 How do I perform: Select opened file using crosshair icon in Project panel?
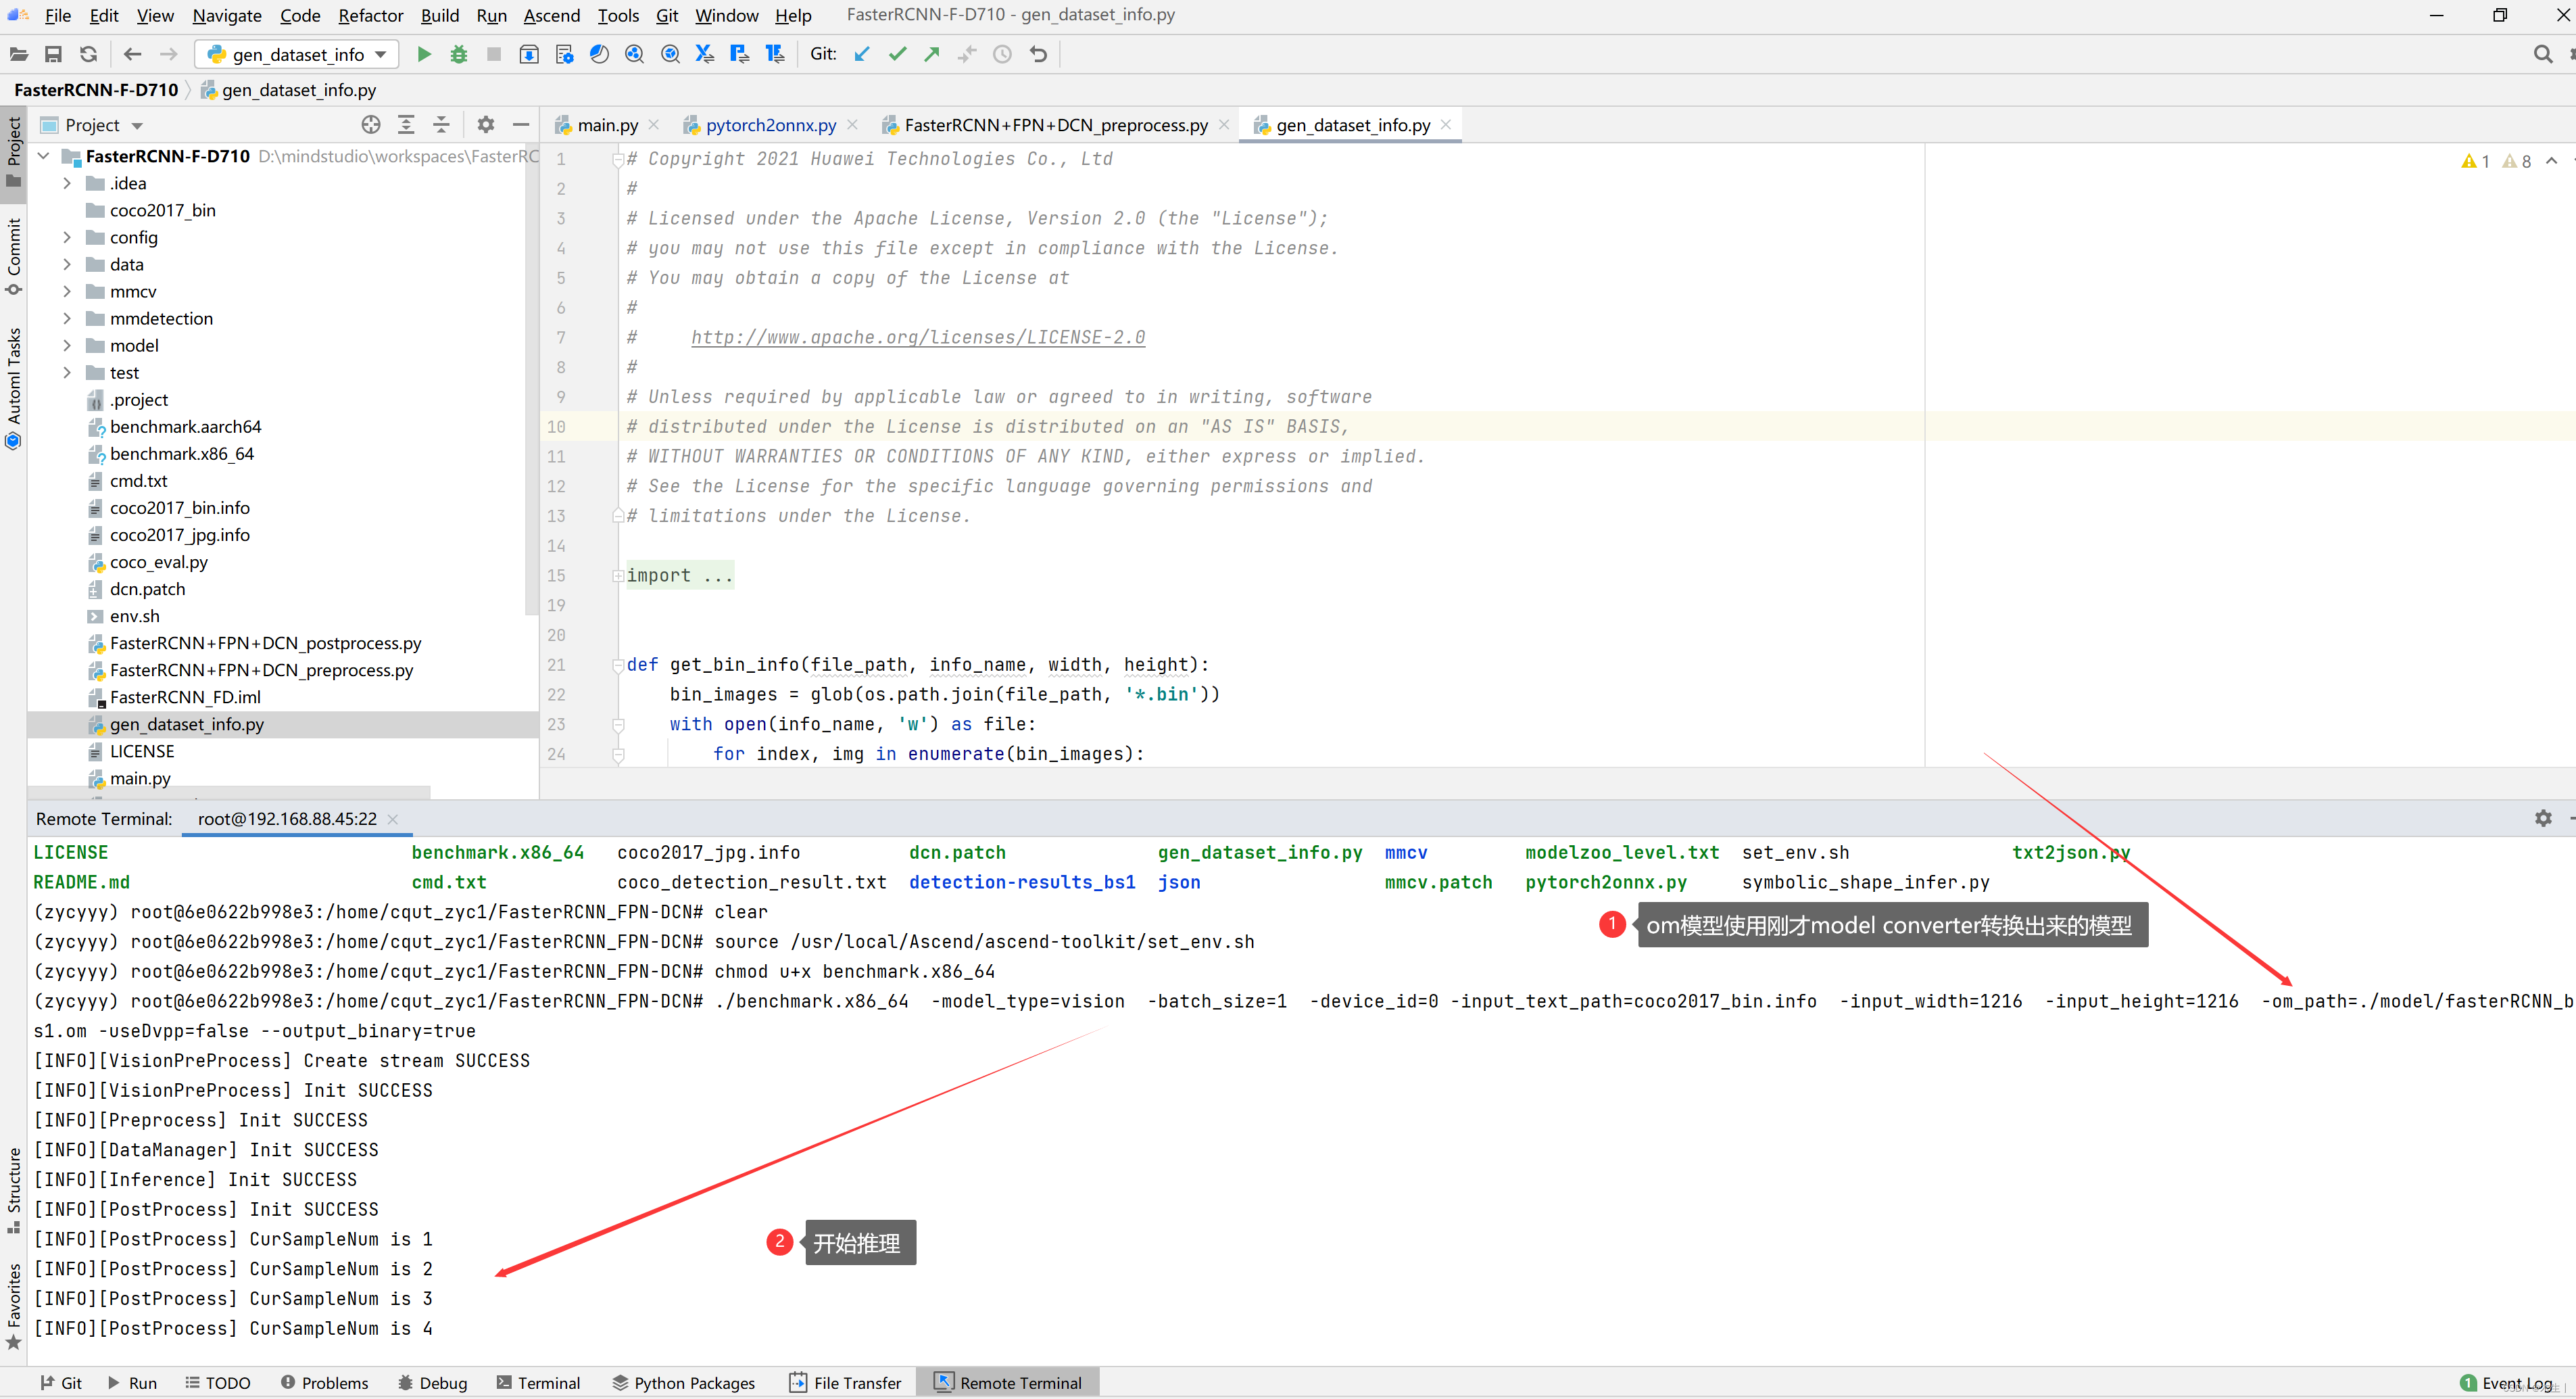point(370,124)
